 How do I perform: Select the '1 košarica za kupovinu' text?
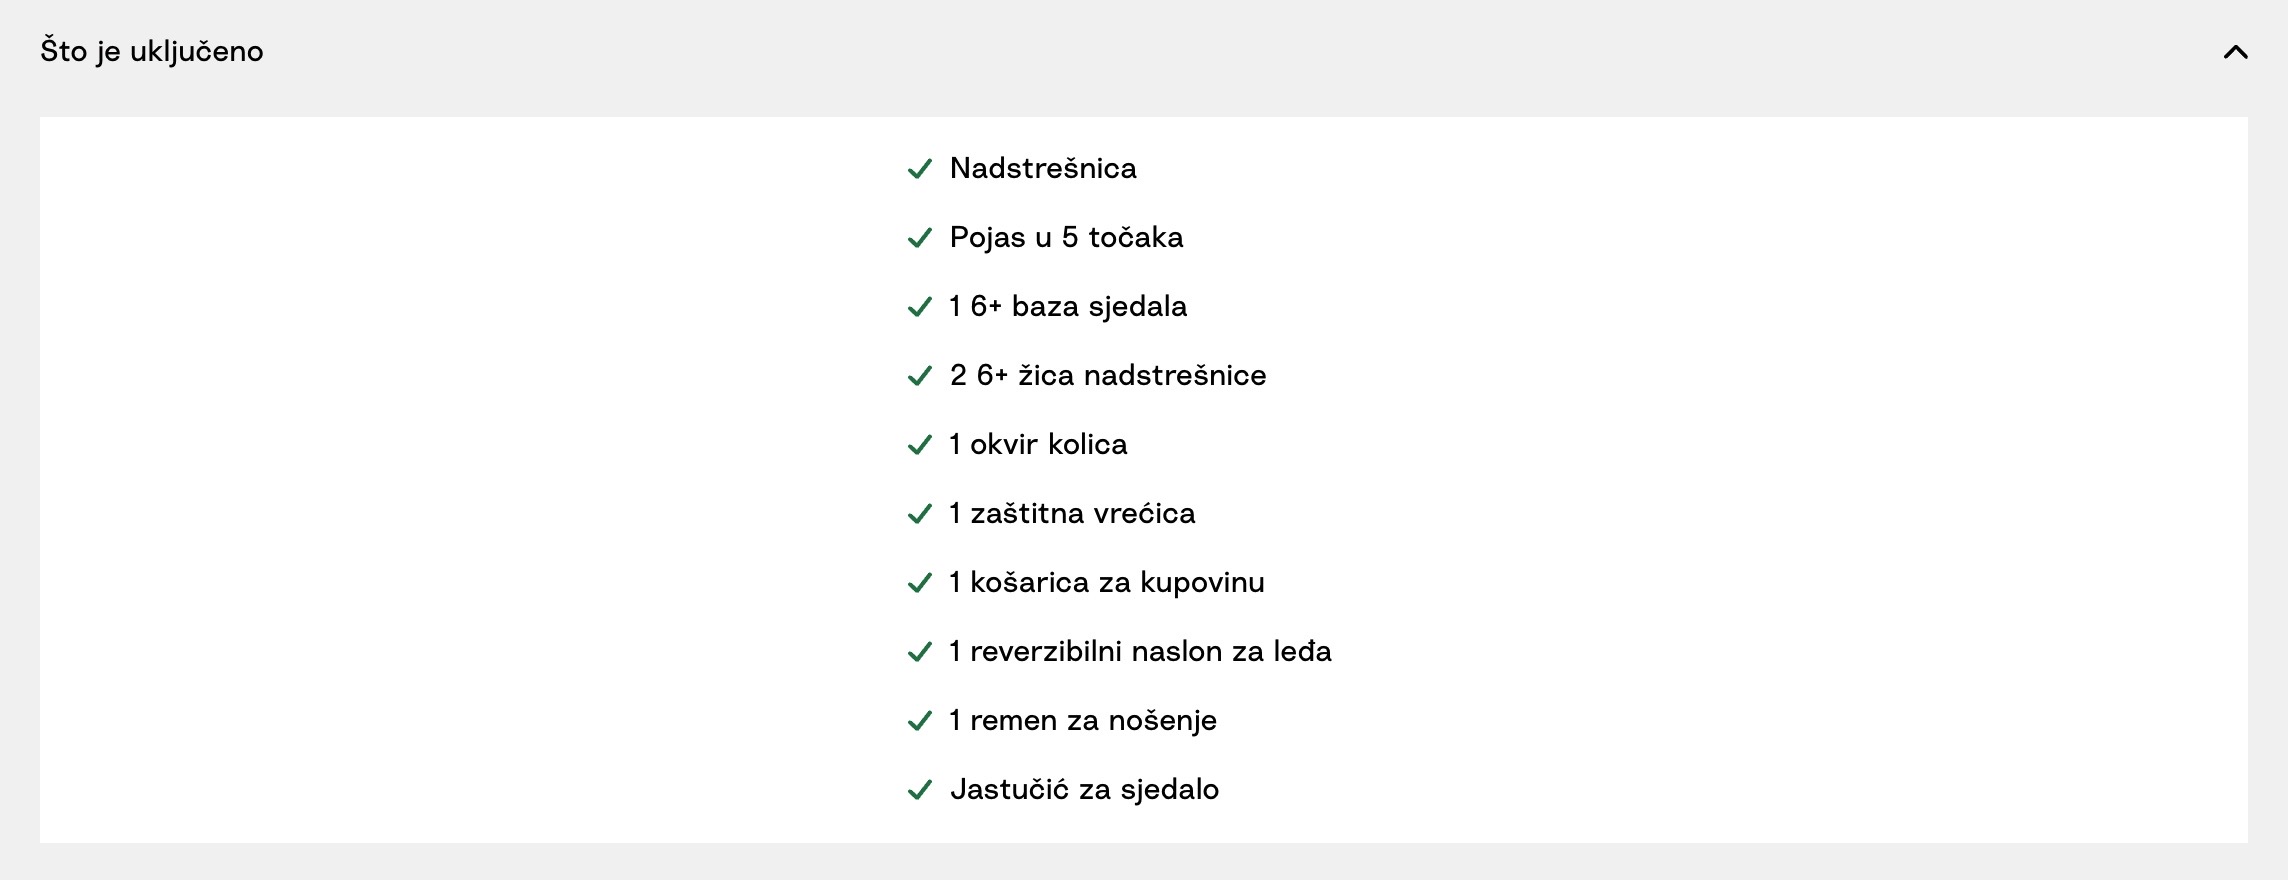1107,582
